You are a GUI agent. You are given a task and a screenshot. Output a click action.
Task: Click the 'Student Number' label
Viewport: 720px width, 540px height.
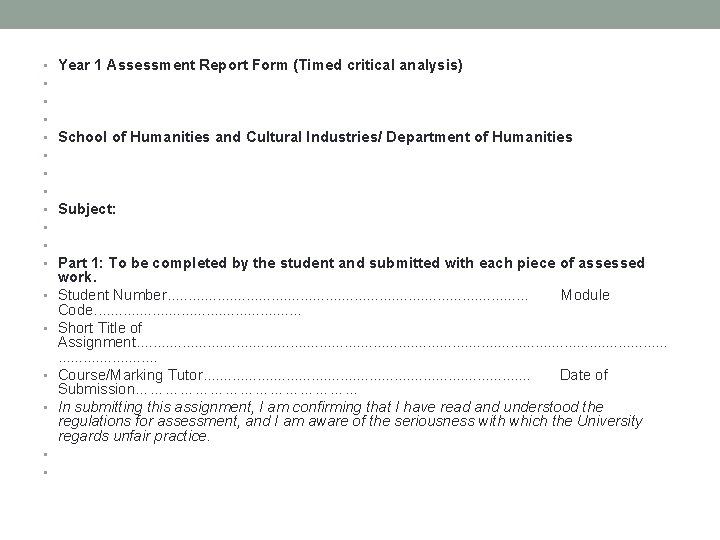coord(112,294)
